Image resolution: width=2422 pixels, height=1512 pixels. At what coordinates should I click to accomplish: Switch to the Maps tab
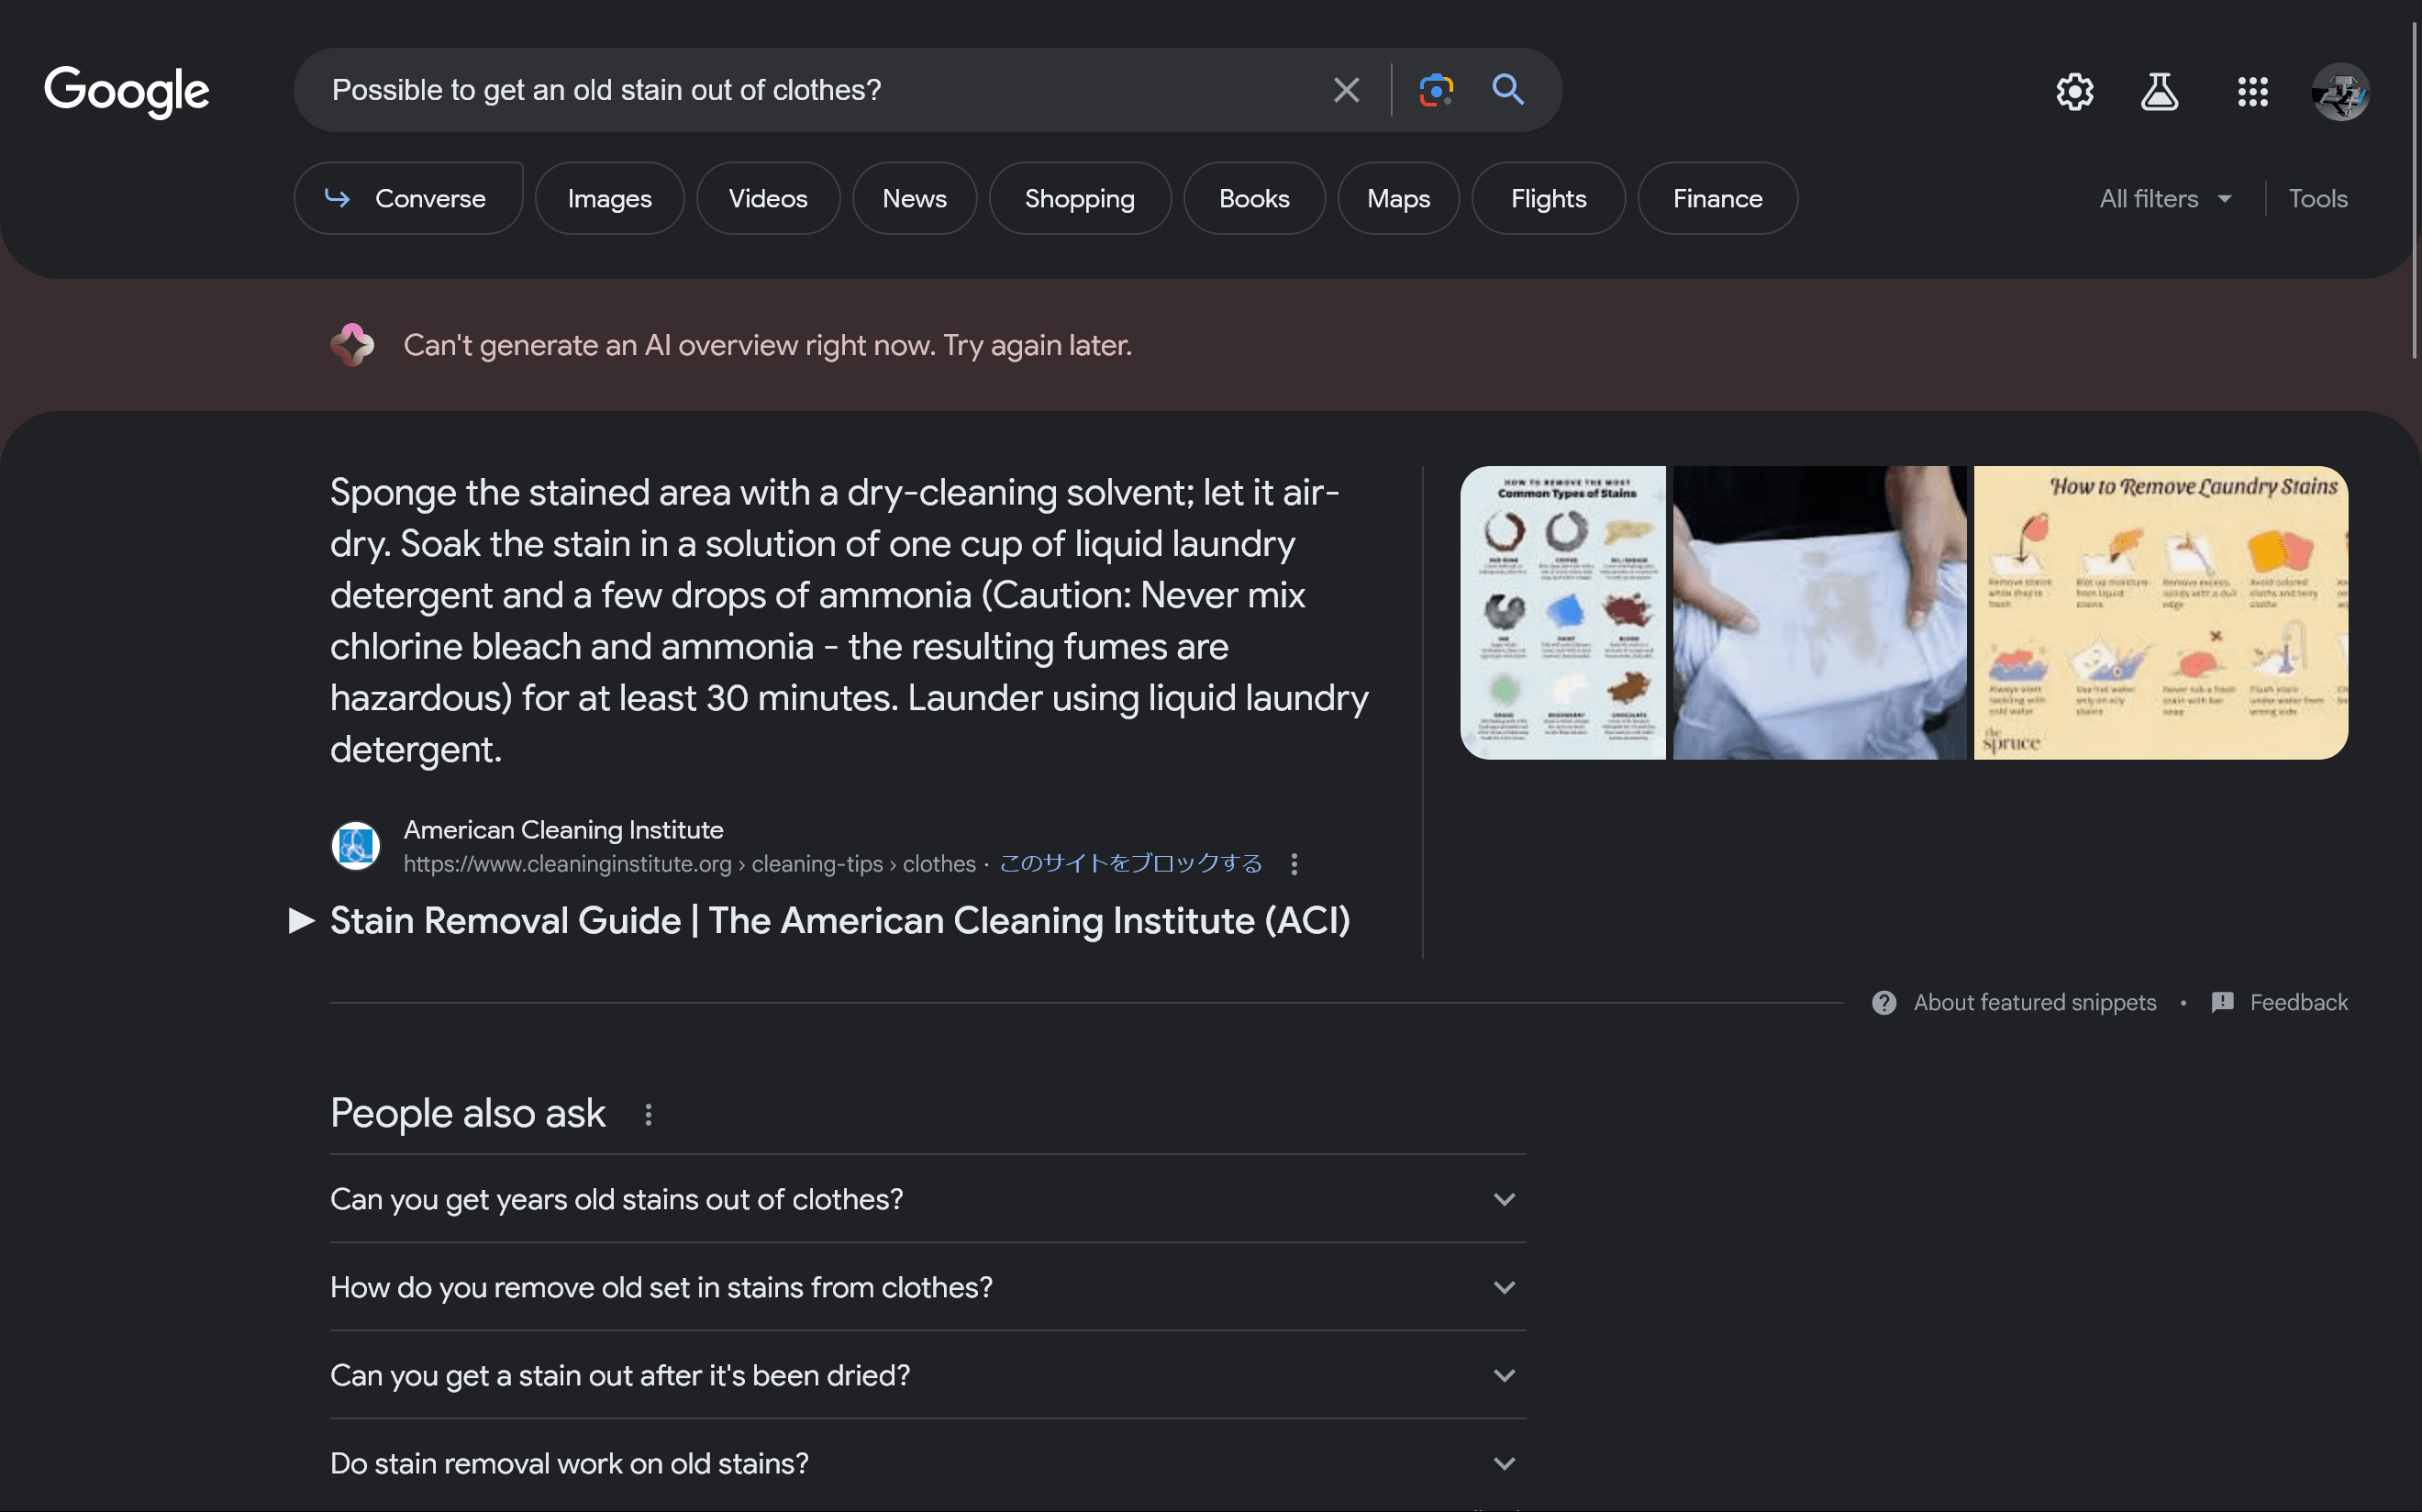pos(1398,199)
